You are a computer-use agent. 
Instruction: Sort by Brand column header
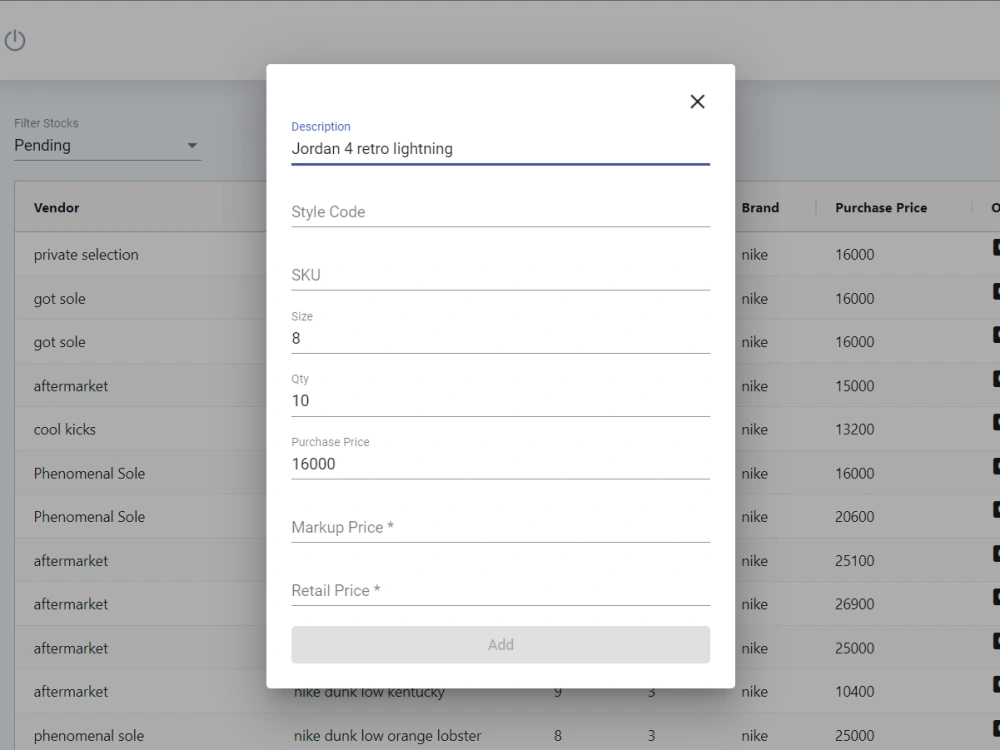(x=760, y=207)
